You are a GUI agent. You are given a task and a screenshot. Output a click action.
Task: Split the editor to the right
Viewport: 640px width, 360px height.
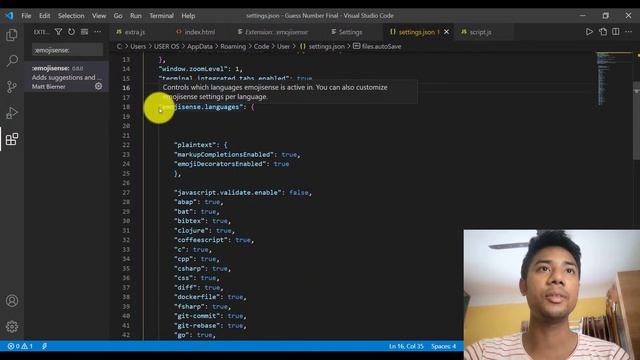point(616,32)
